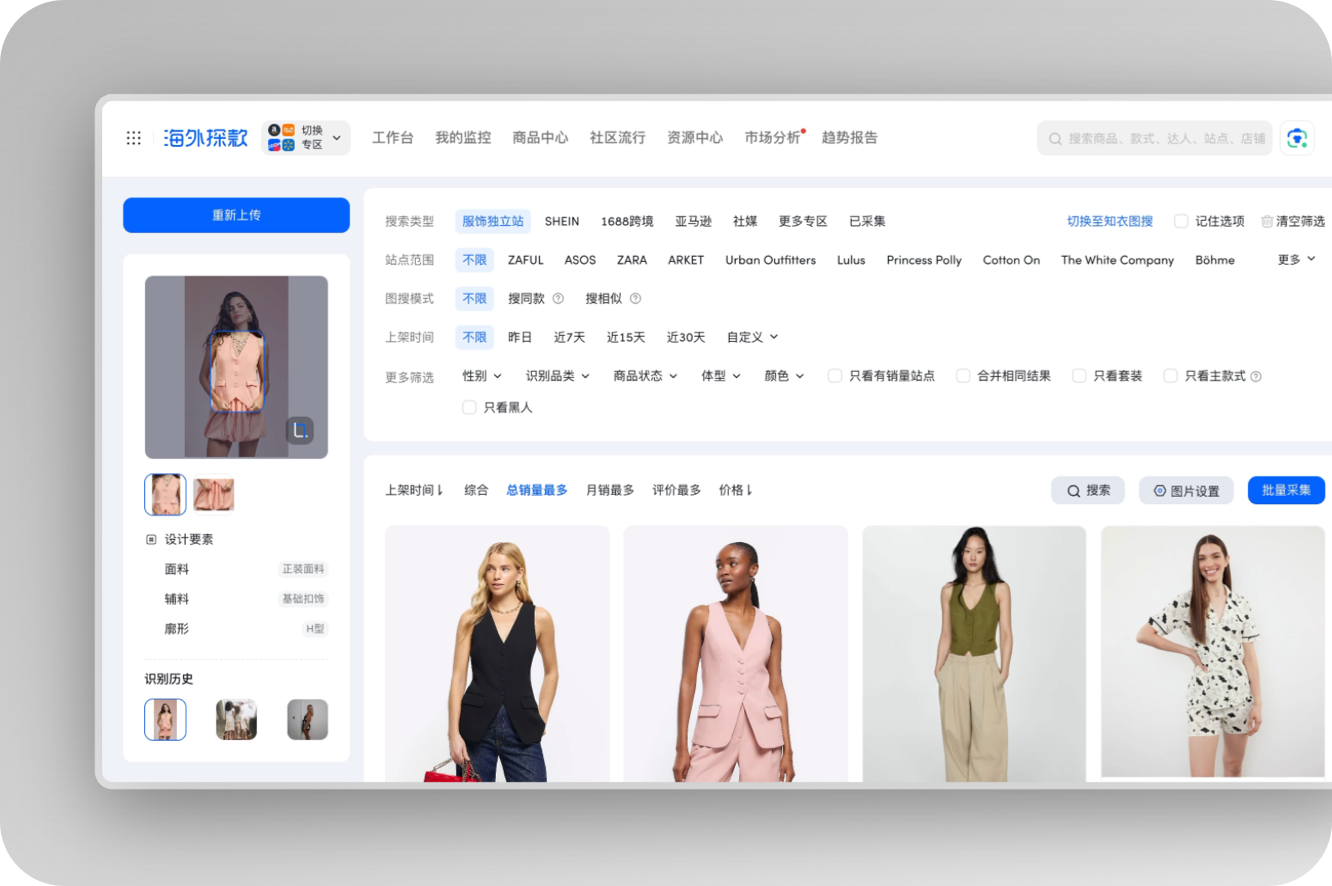Click the trash icon to 清空筛选

point(1267,221)
